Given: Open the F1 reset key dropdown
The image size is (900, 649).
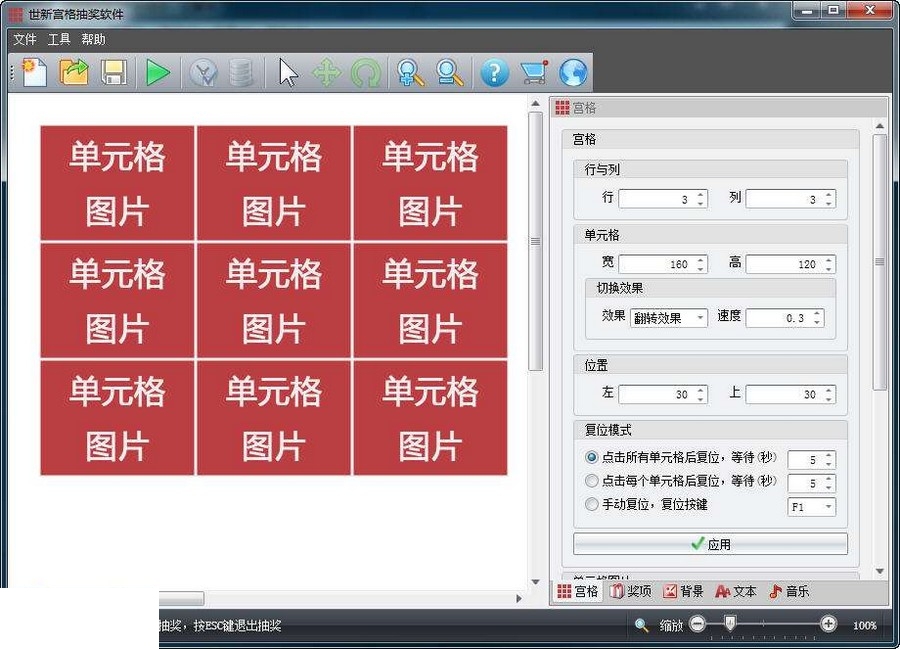Looking at the screenshot, I should pyautogui.click(x=812, y=507).
